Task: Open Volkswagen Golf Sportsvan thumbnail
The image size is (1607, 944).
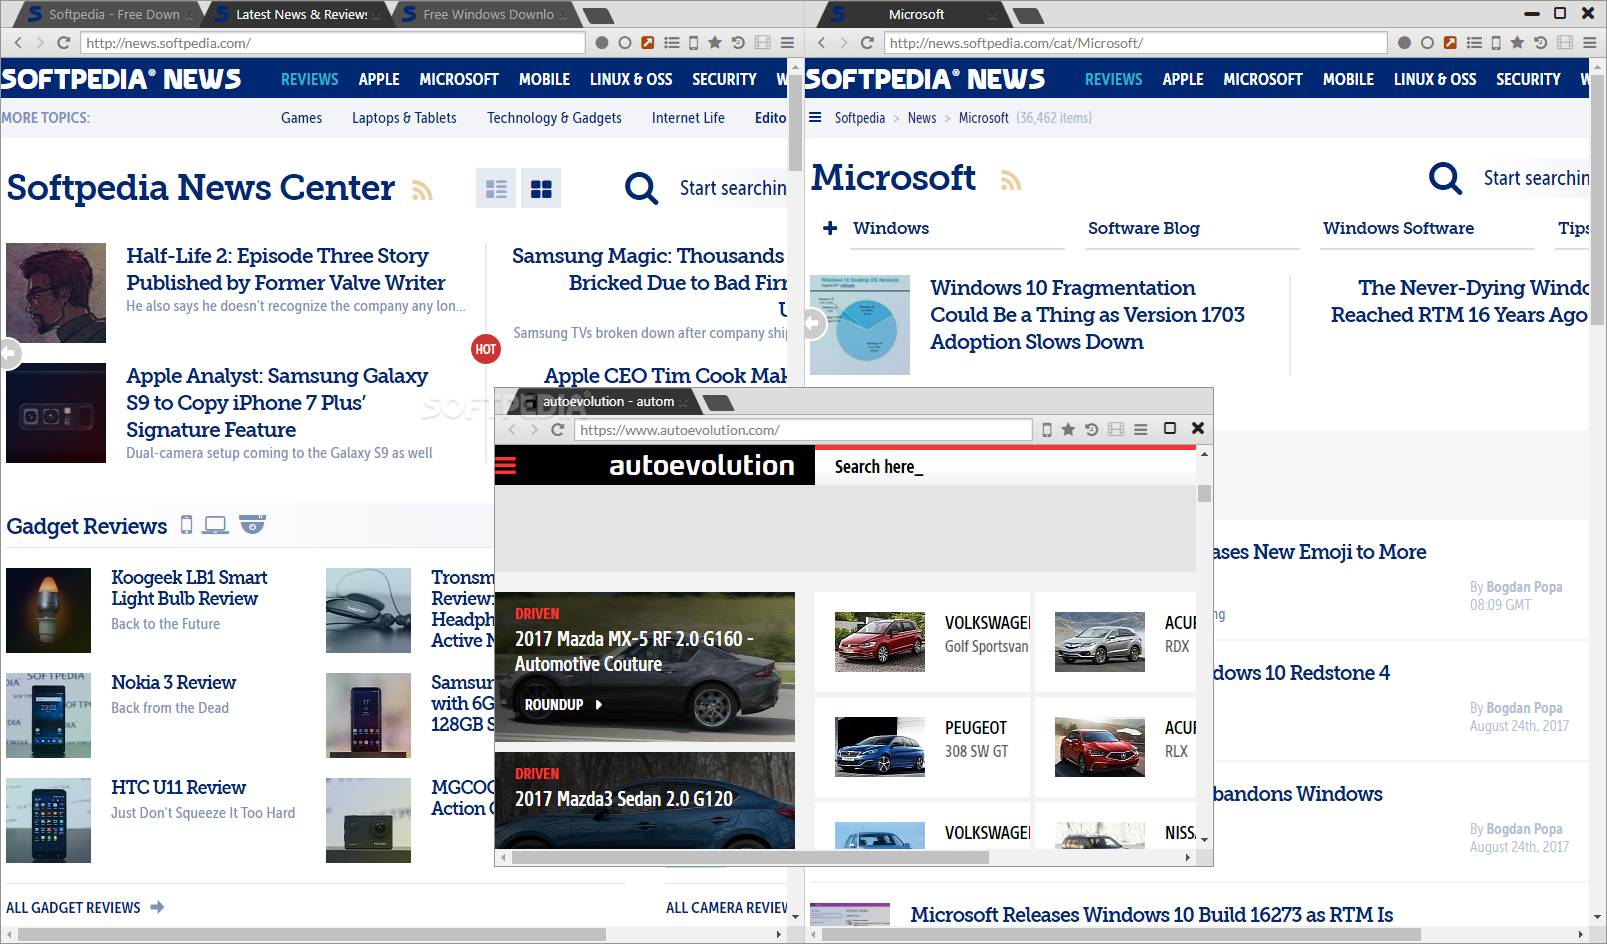Action: pyautogui.click(x=880, y=641)
